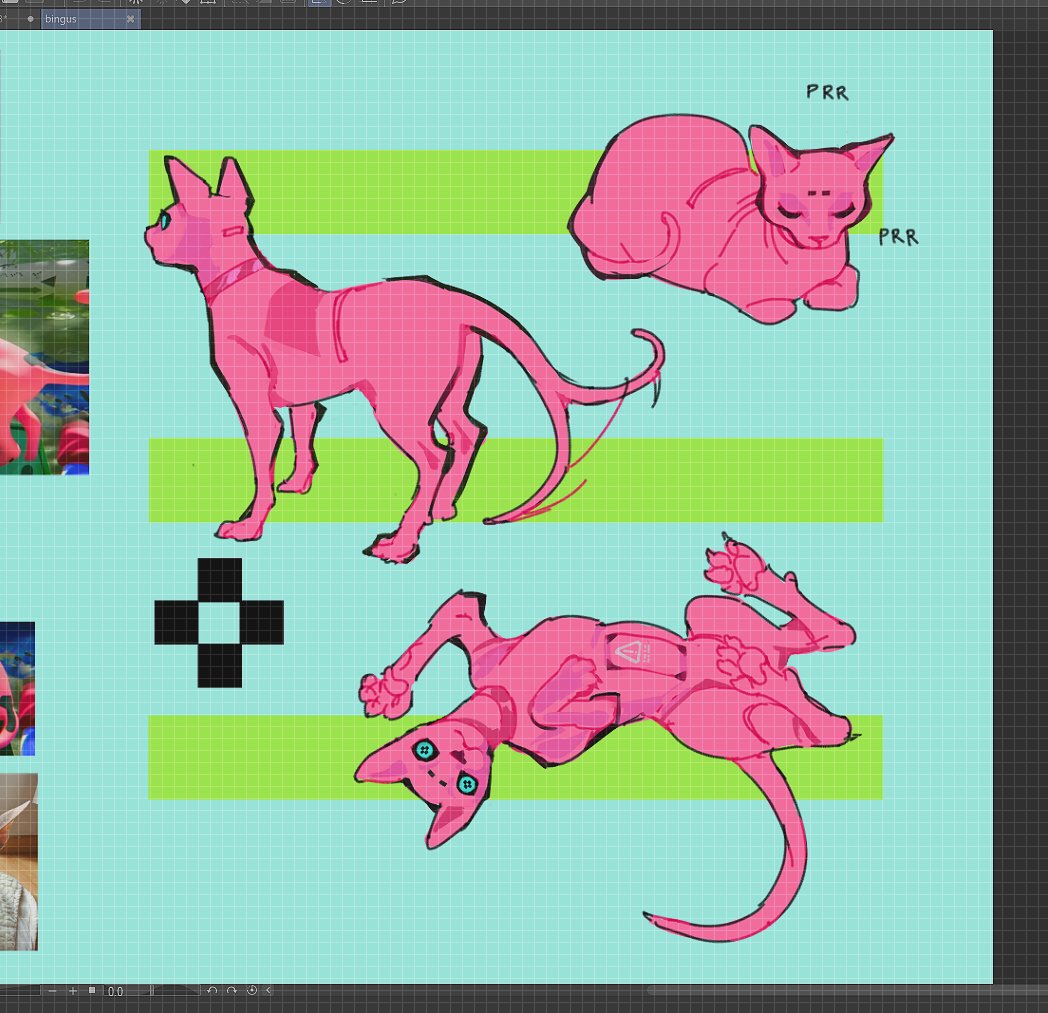Select the rotation angle field showing 0.0
This screenshot has width=1048, height=1013.
coord(116,992)
